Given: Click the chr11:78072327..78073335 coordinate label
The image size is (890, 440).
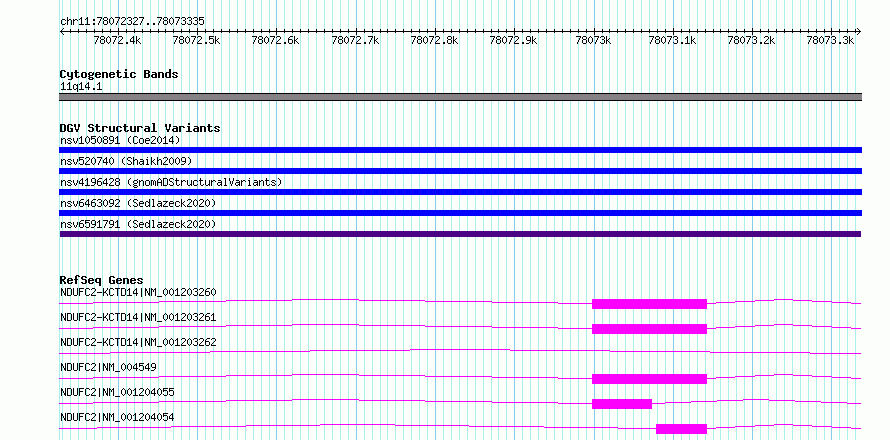Looking at the screenshot, I should [132, 21].
